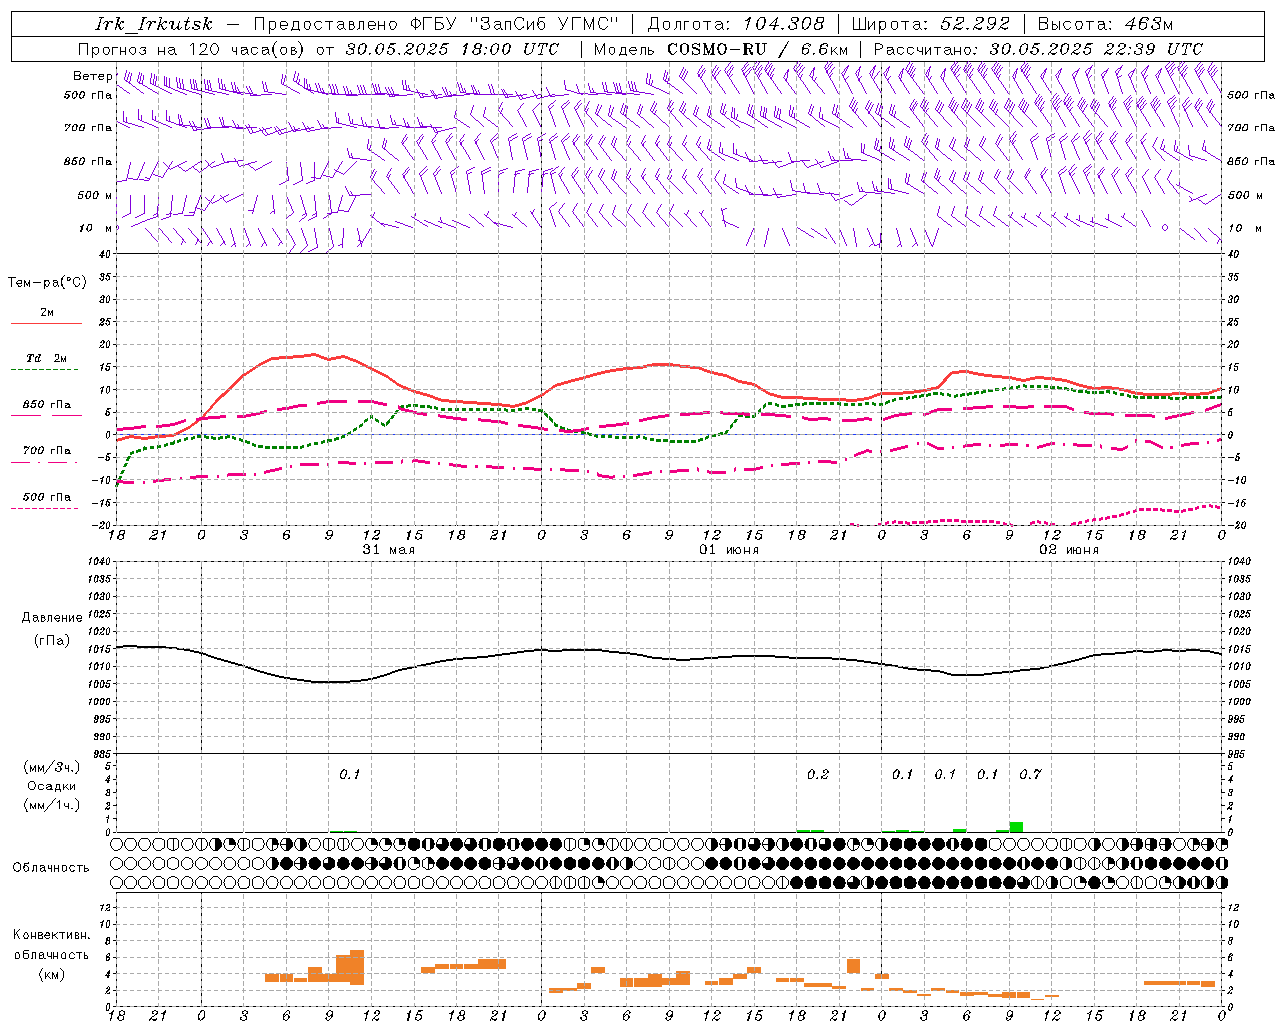
Task: Click the station name Irk_Irkutsk in the header
Action: coord(154,24)
